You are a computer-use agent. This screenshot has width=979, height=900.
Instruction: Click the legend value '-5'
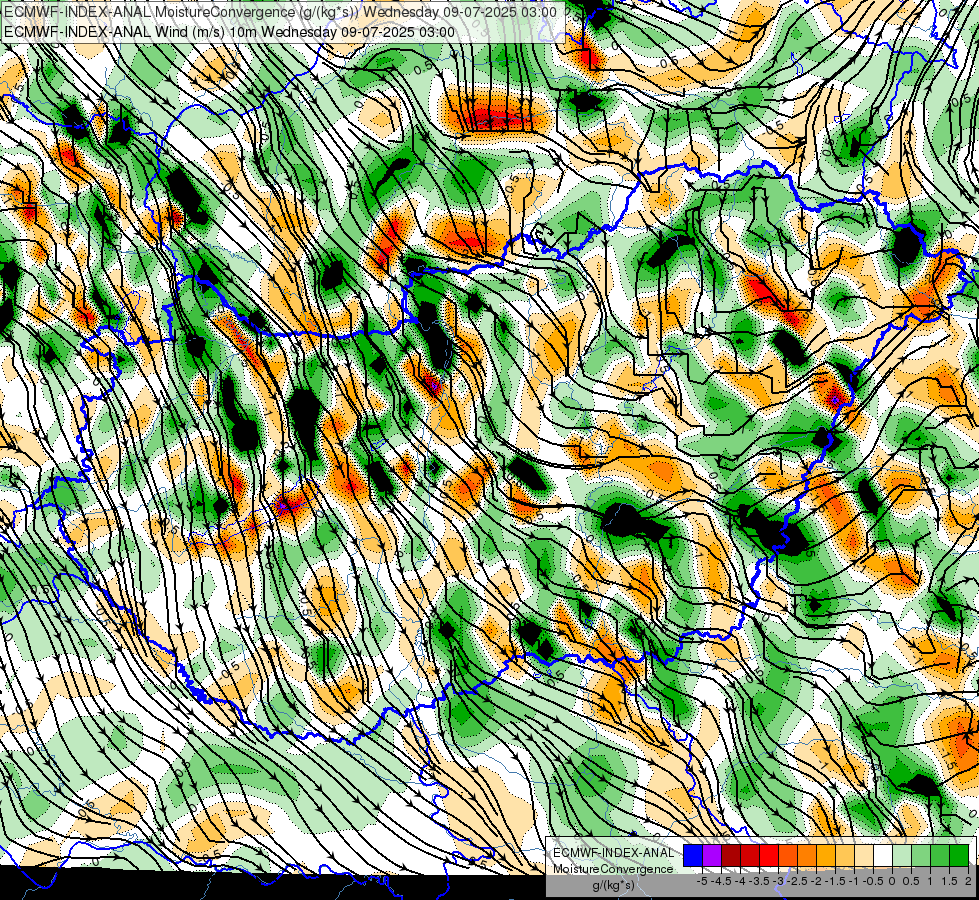point(702,881)
